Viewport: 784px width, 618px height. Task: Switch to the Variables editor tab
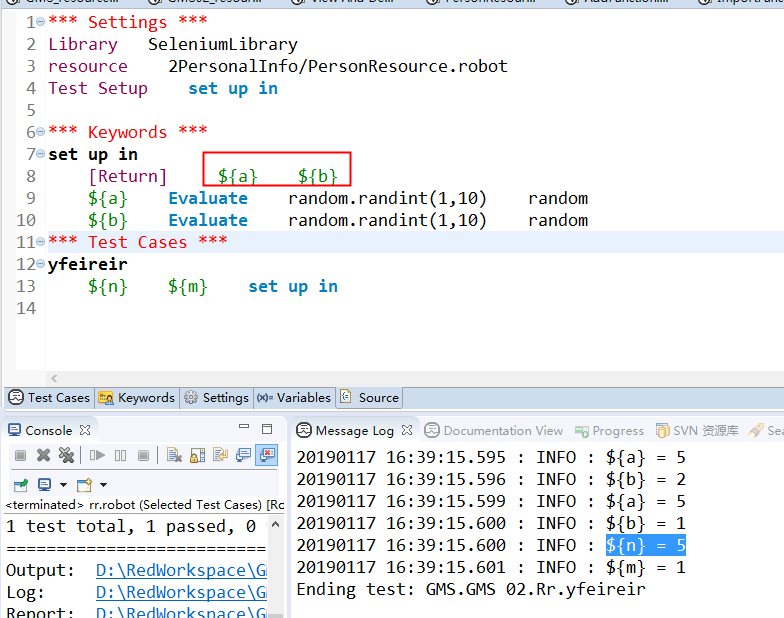(x=294, y=398)
